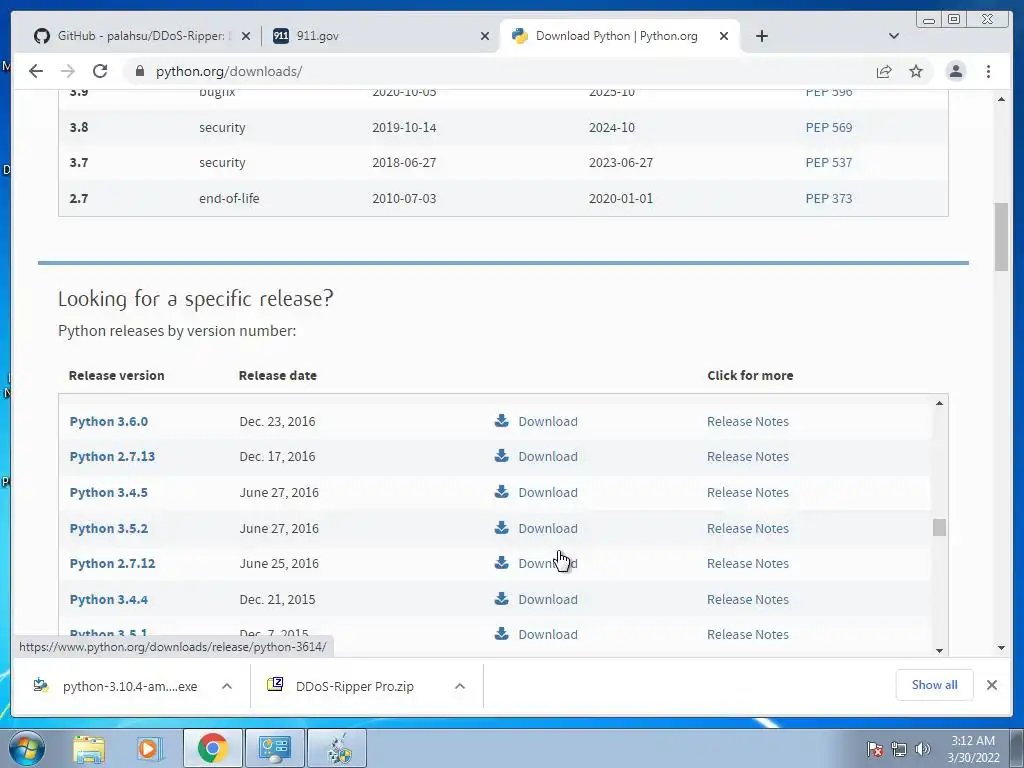This screenshot has height=768, width=1024.
Task: Open Release Notes for Python 3.4.4
Action: tap(748, 600)
